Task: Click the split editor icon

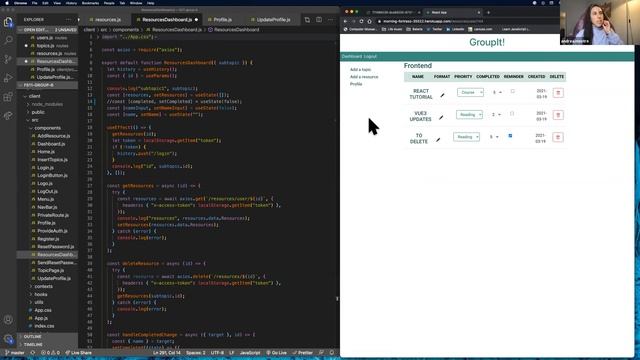Action: click(319, 19)
